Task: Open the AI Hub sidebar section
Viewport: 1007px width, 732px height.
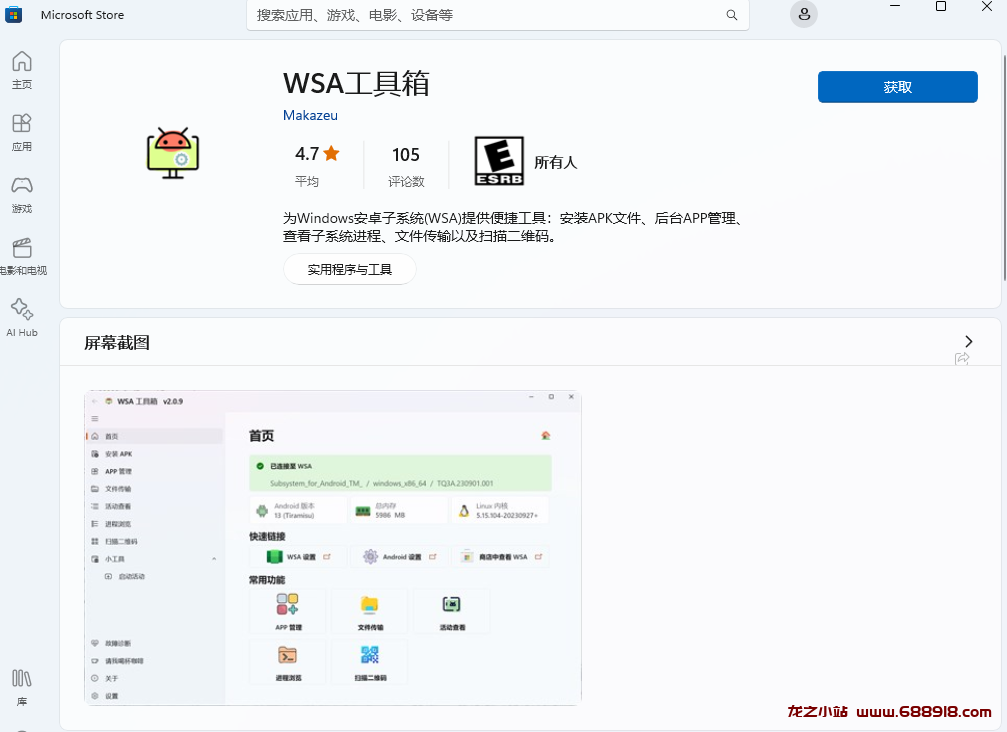Action: tap(22, 318)
